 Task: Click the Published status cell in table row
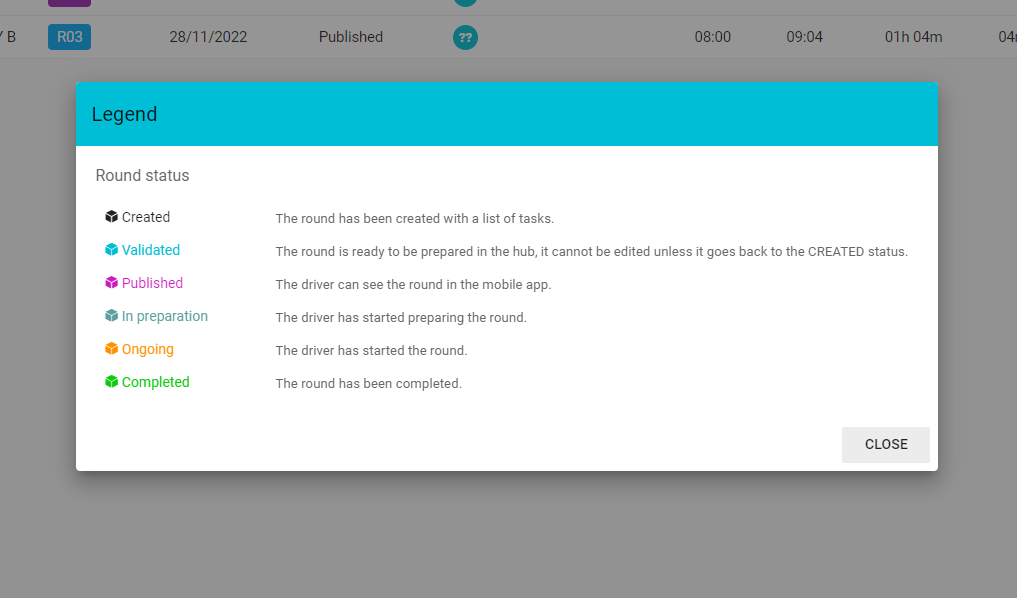pos(351,37)
